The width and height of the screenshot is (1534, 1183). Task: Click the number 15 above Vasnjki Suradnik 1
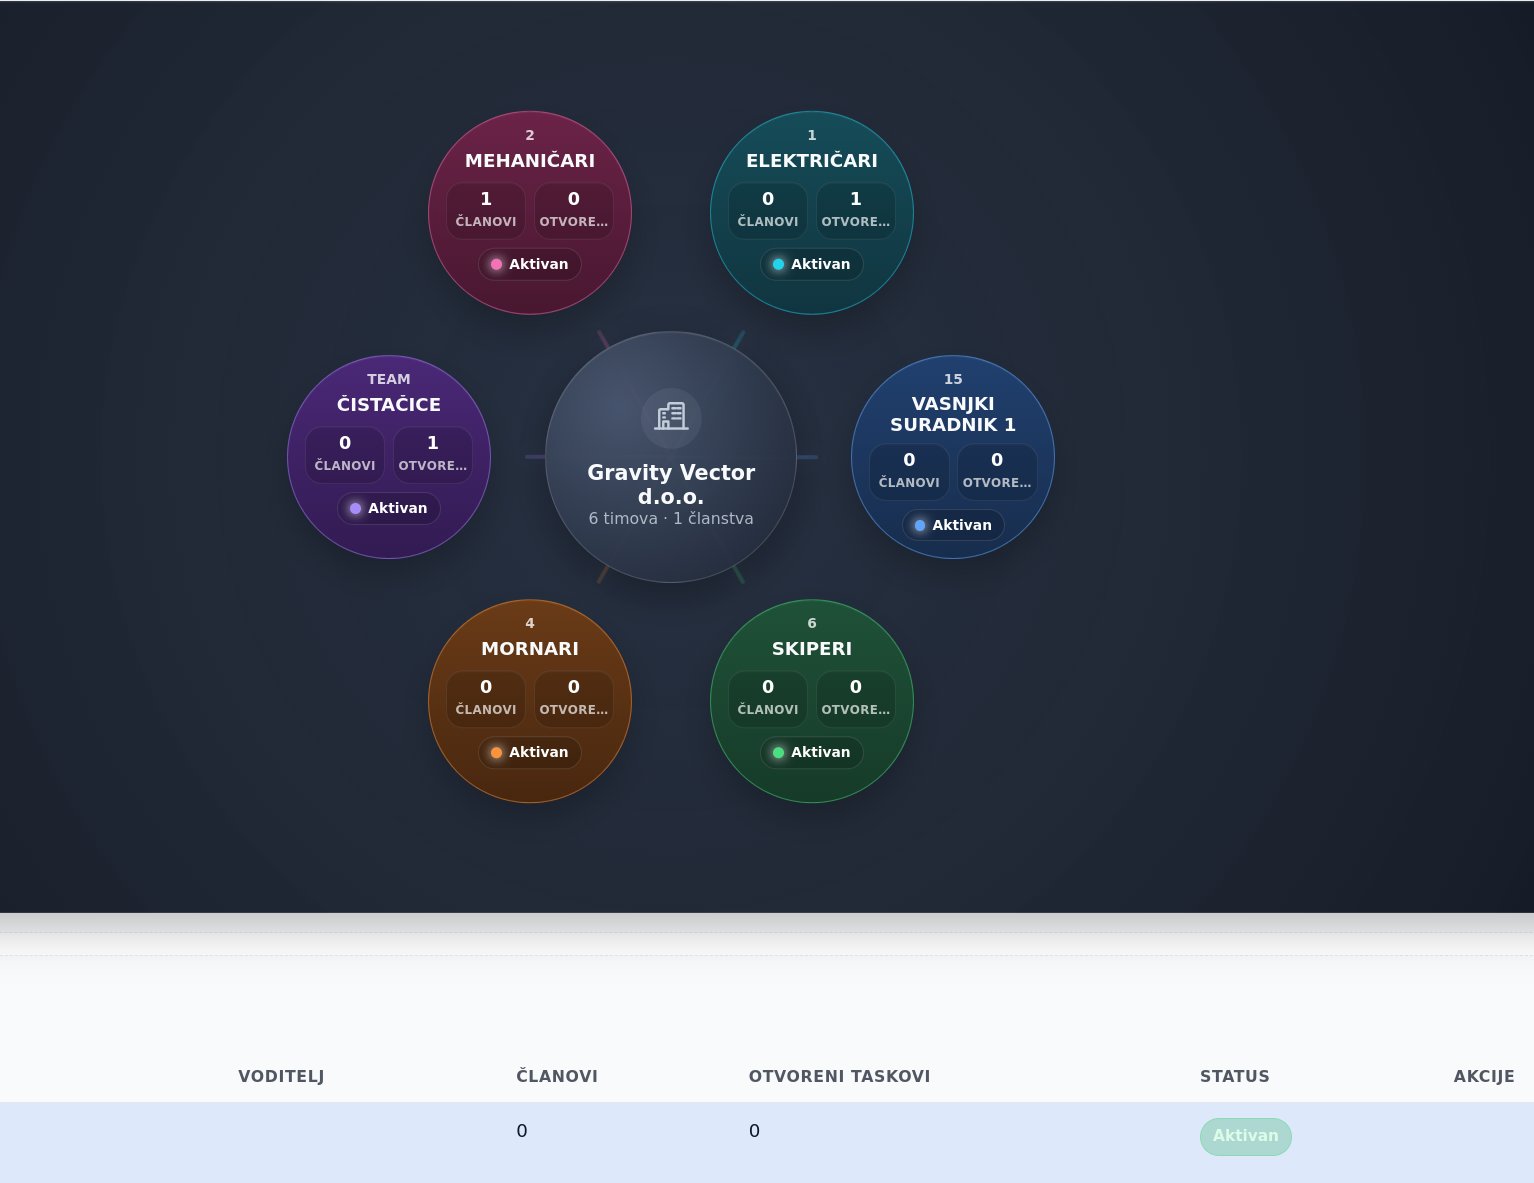[953, 379]
